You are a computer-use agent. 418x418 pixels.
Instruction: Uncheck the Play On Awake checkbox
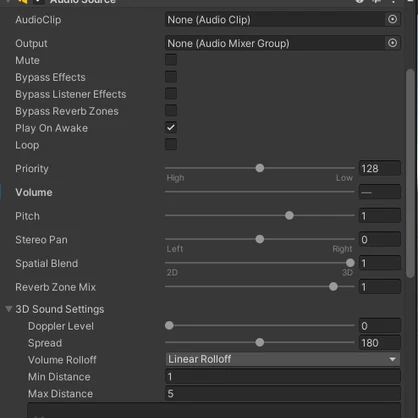click(171, 128)
